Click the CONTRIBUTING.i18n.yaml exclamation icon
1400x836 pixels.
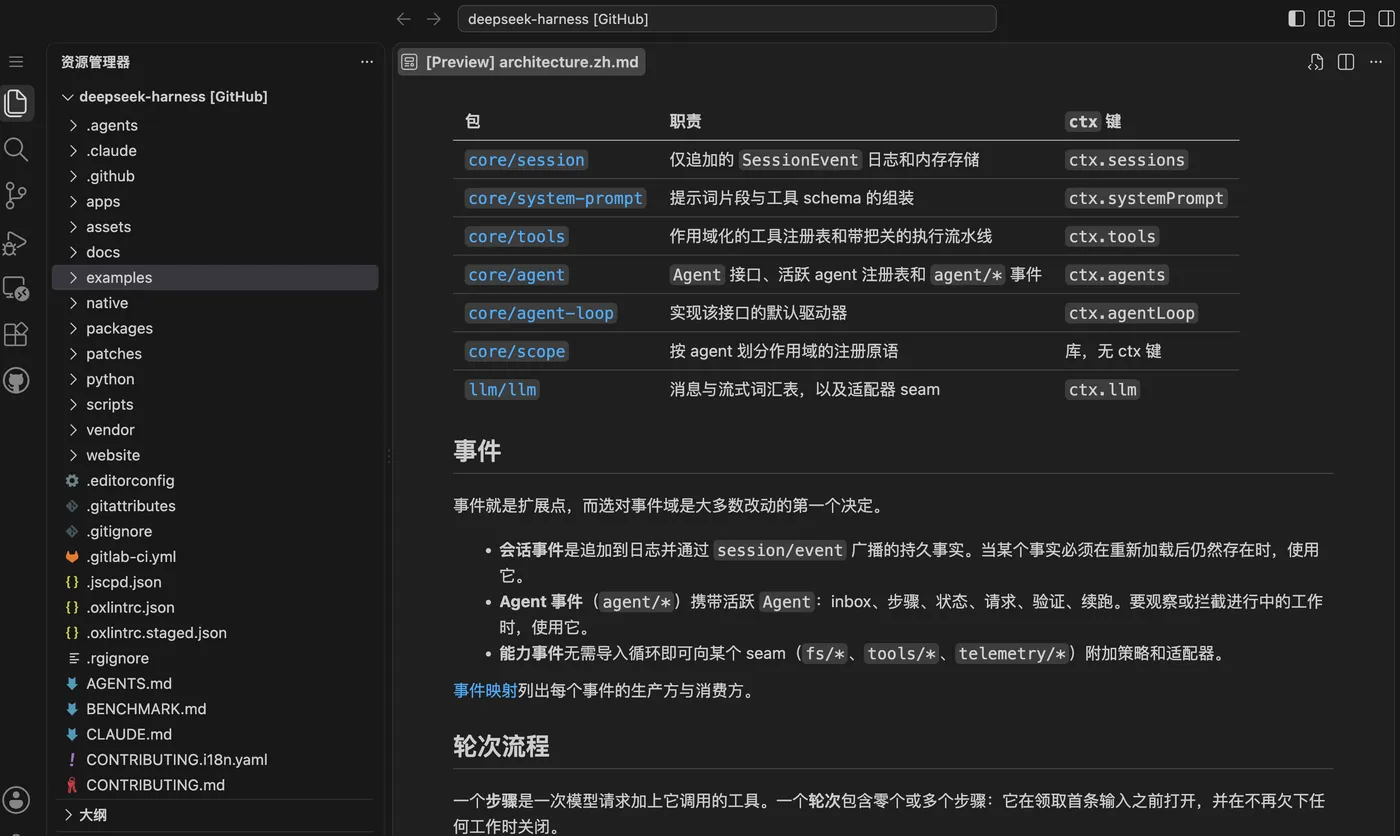(72, 760)
